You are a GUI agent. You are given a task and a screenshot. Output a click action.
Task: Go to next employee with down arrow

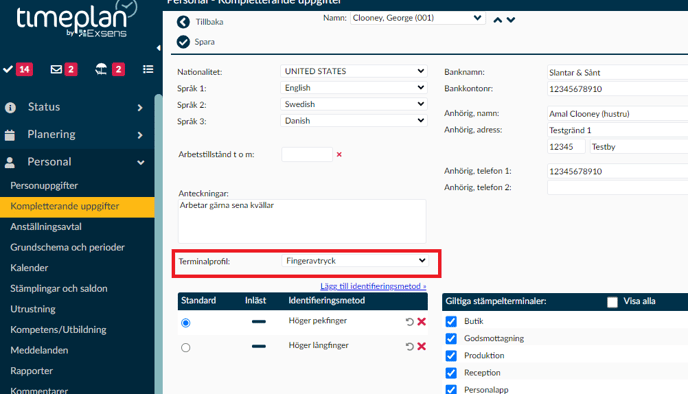(511, 20)
